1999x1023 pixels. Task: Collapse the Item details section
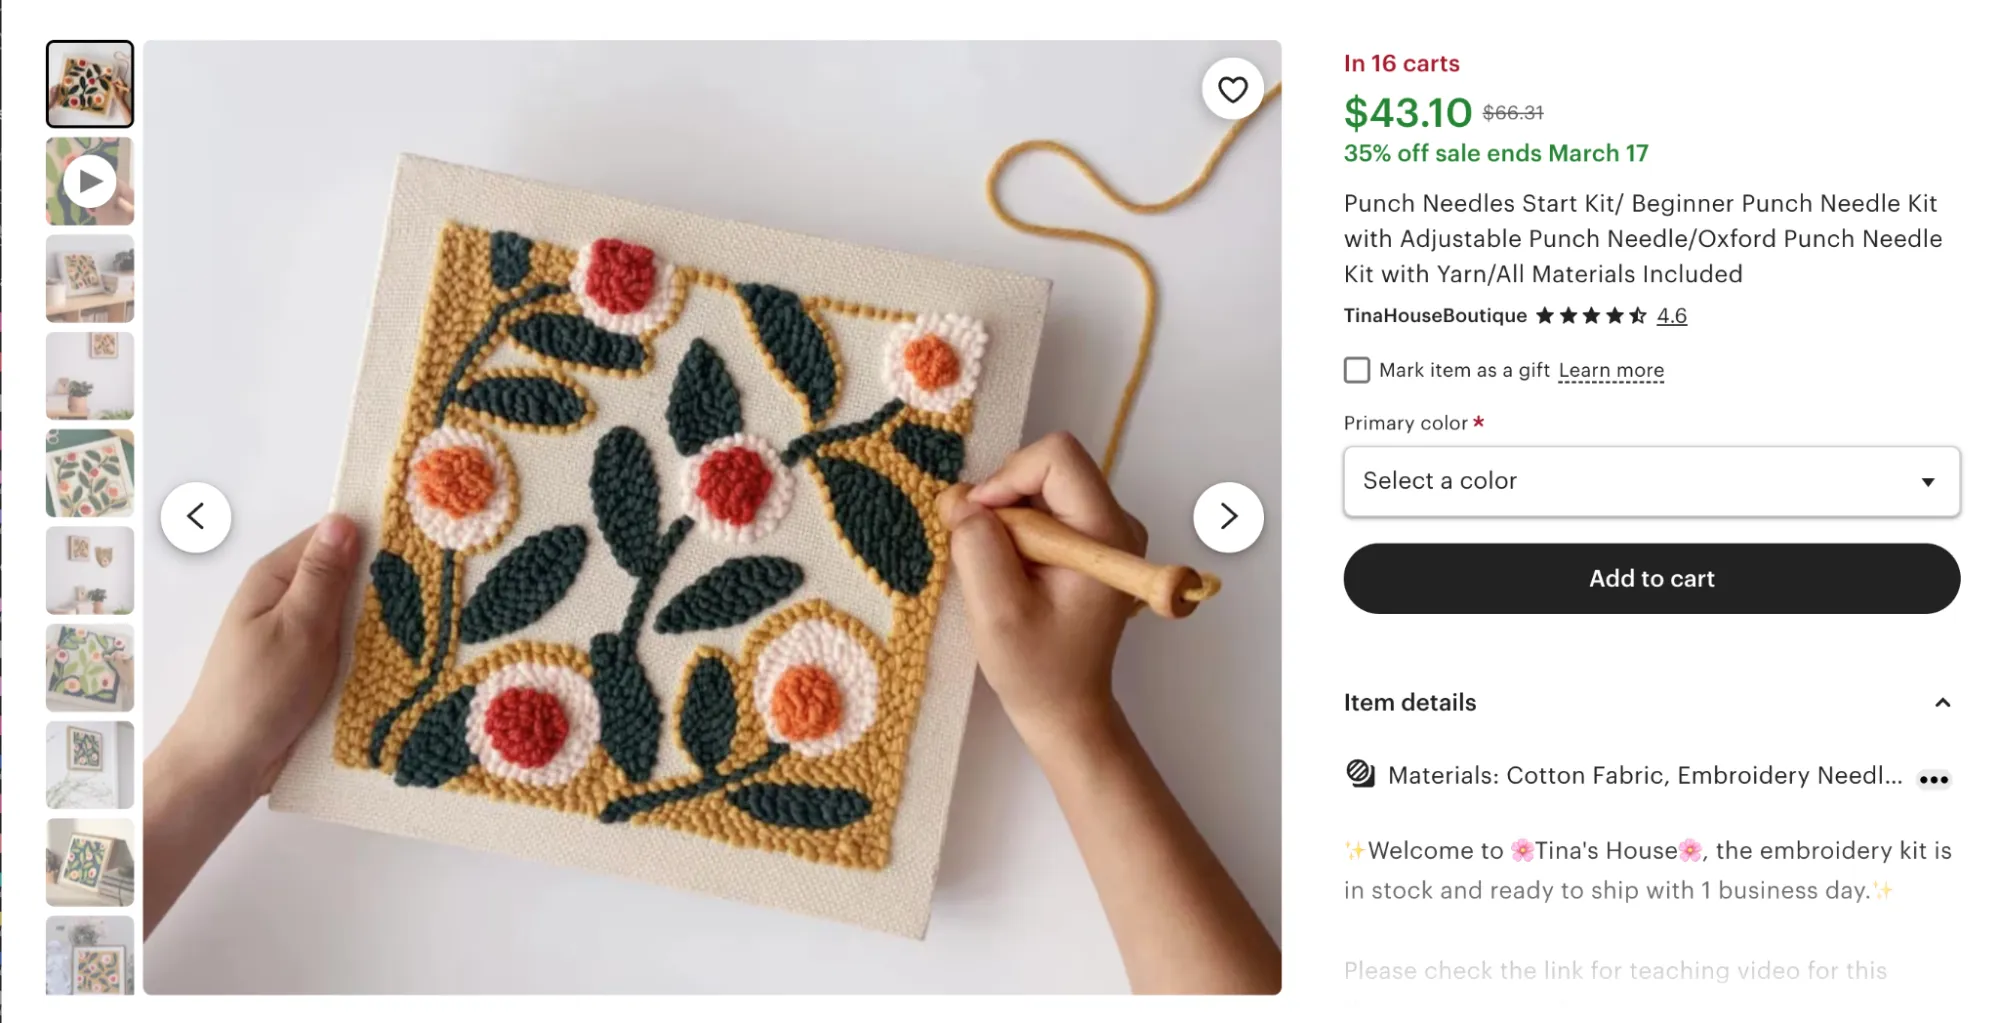coord(1942,702)
